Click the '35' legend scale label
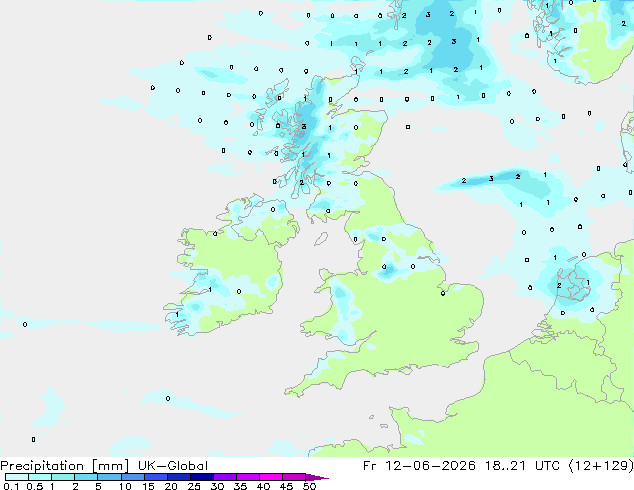Viewport: 634px width, 490px height. click(240, 486)
